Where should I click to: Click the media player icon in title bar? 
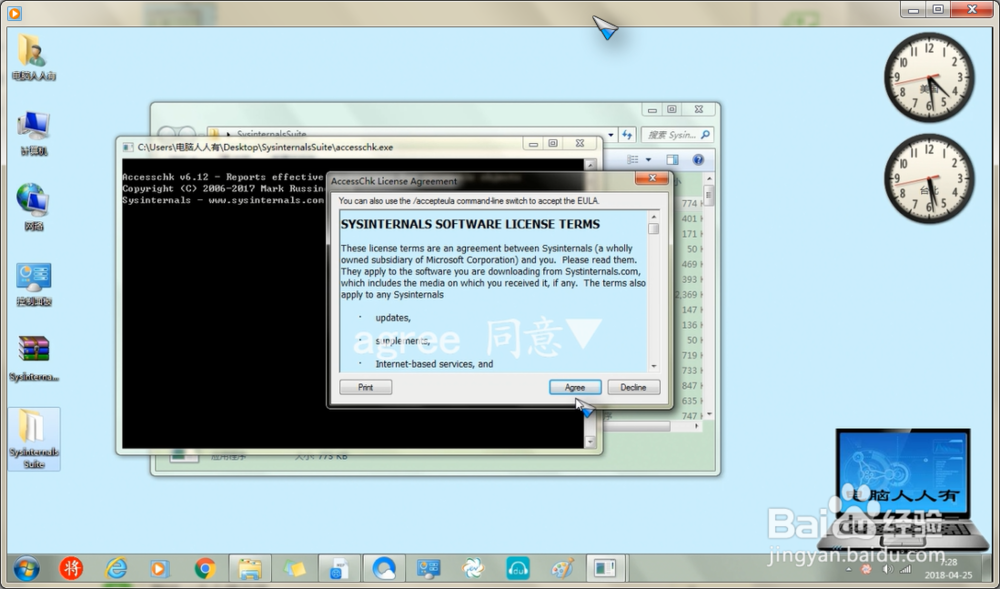click(14, 12)
